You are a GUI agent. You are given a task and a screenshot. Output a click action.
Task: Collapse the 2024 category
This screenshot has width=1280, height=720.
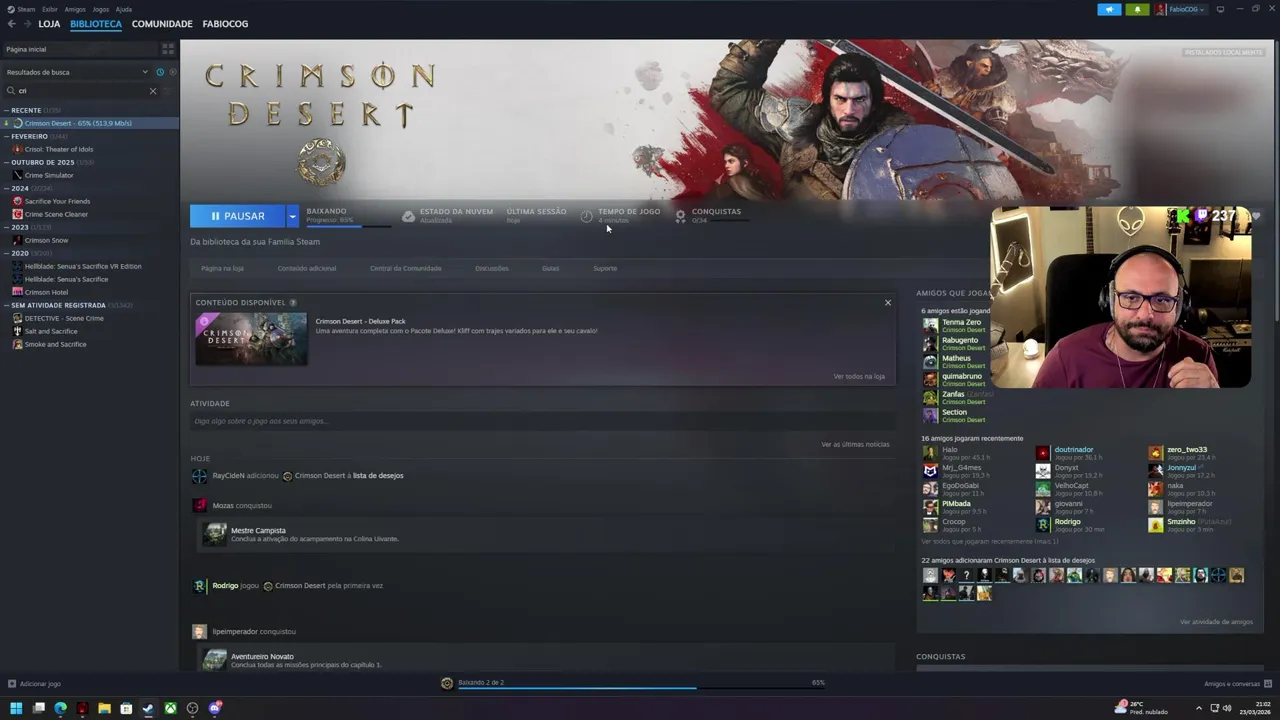7,188
